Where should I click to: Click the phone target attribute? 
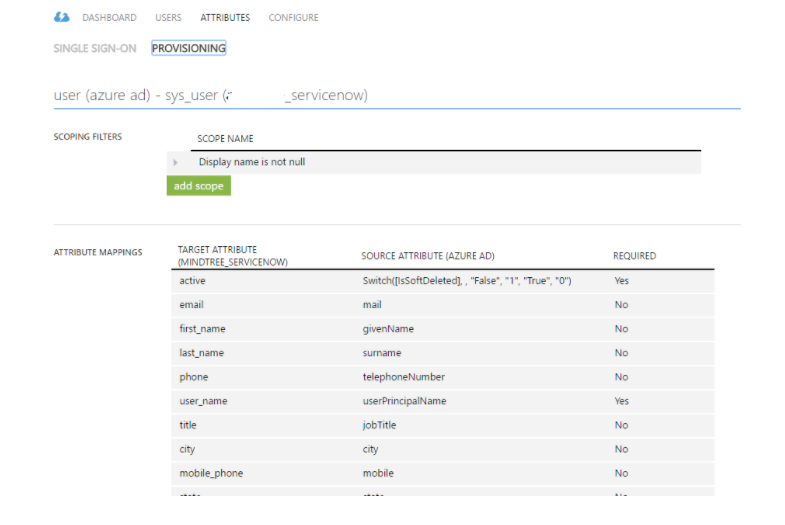point(193,377)
